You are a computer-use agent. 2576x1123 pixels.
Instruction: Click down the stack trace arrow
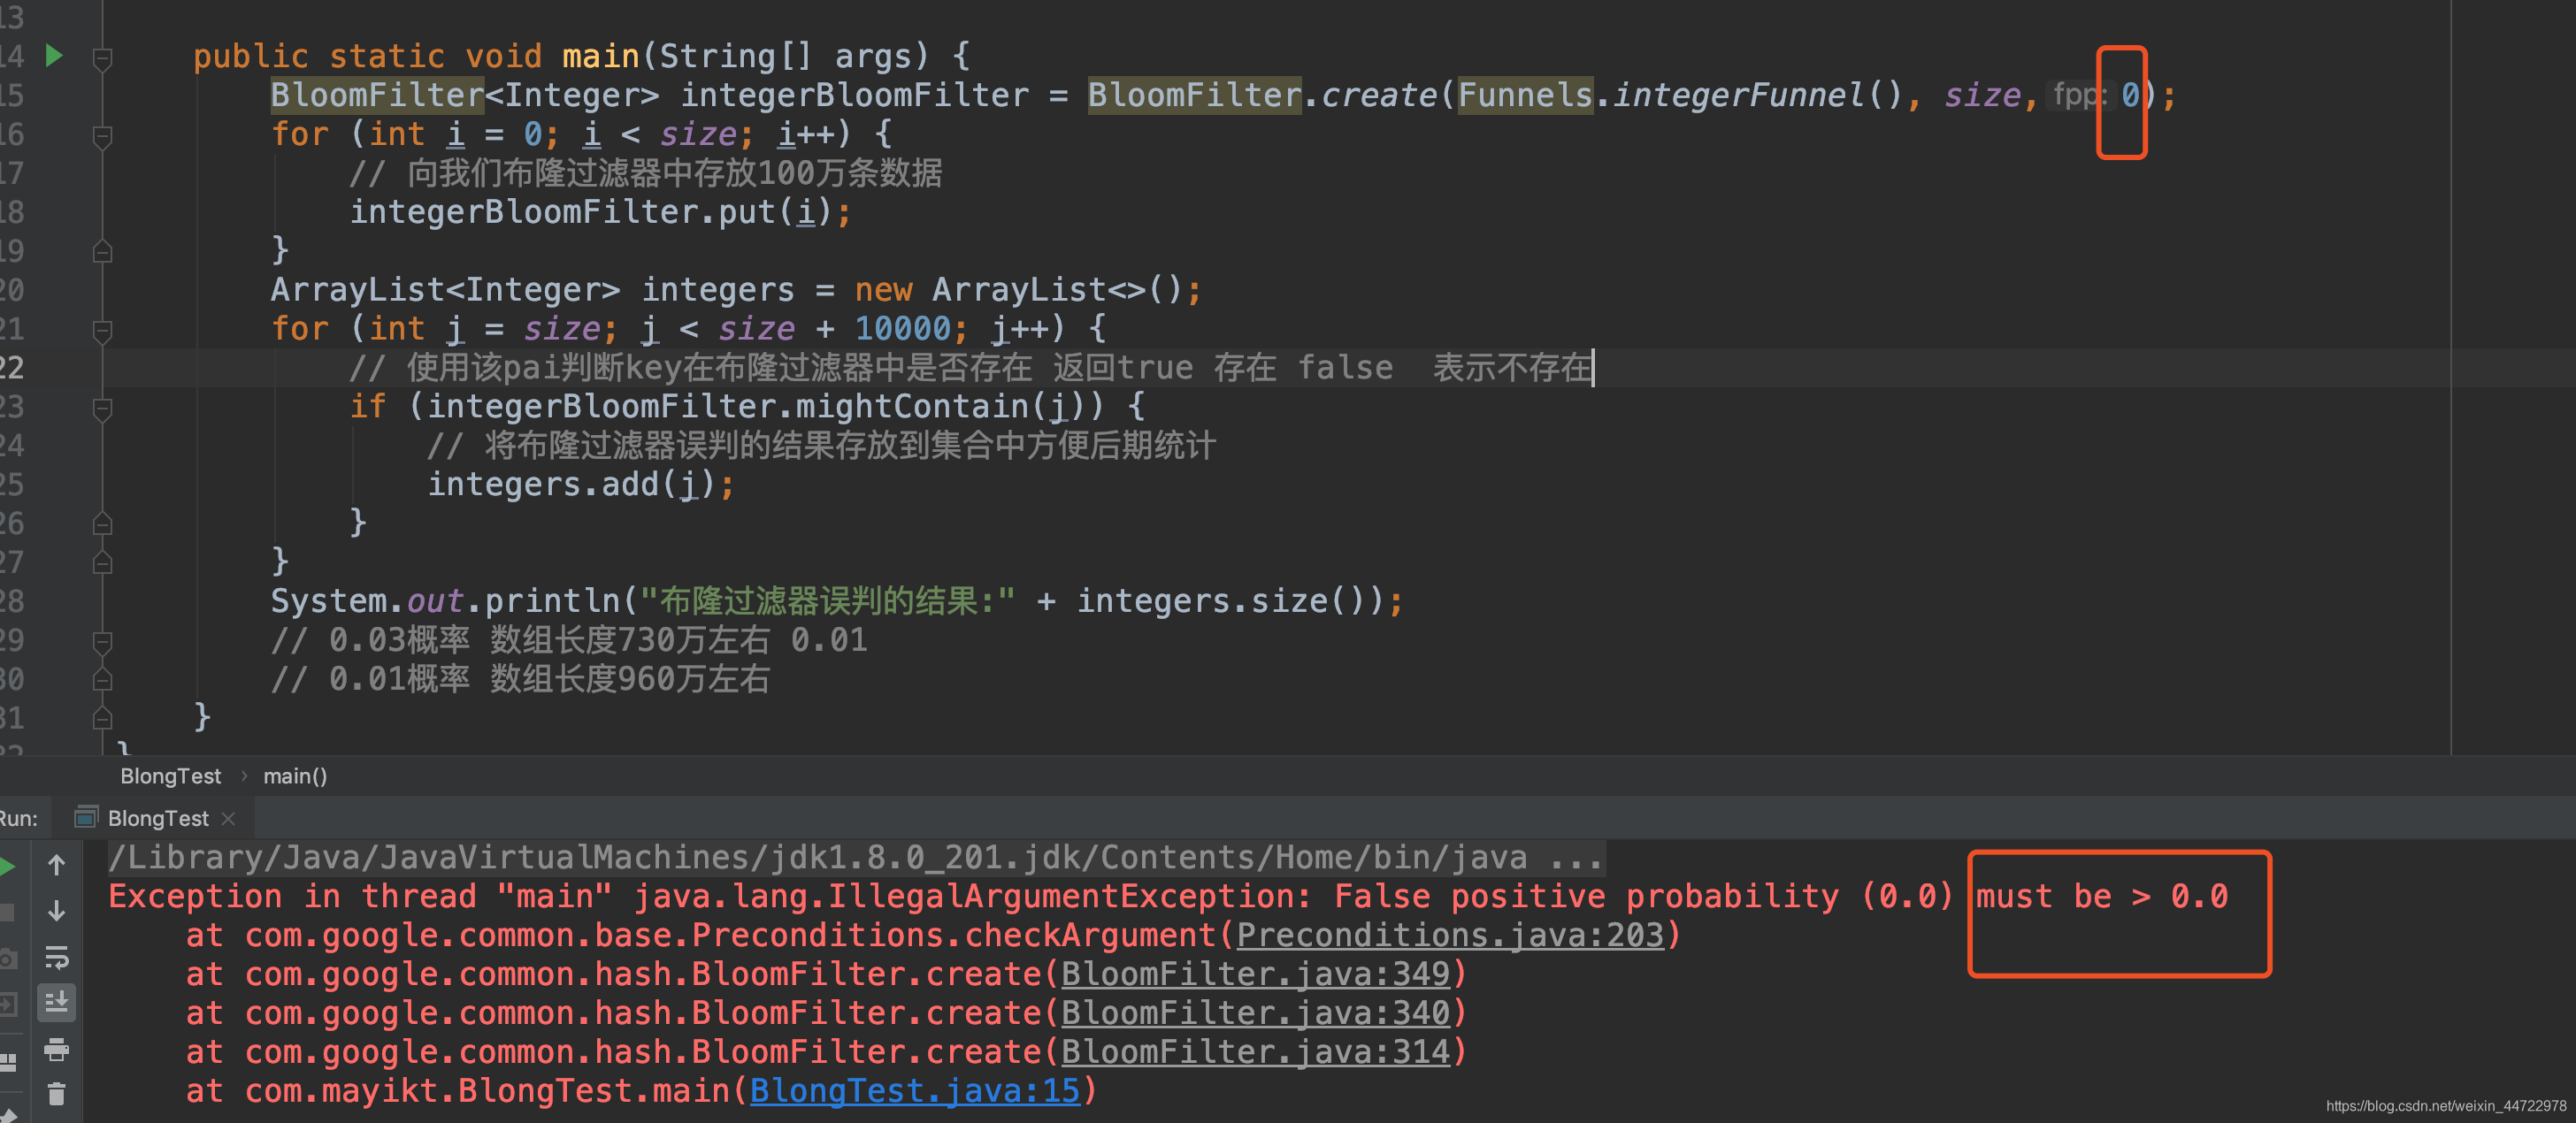click(x=57, y=910)
